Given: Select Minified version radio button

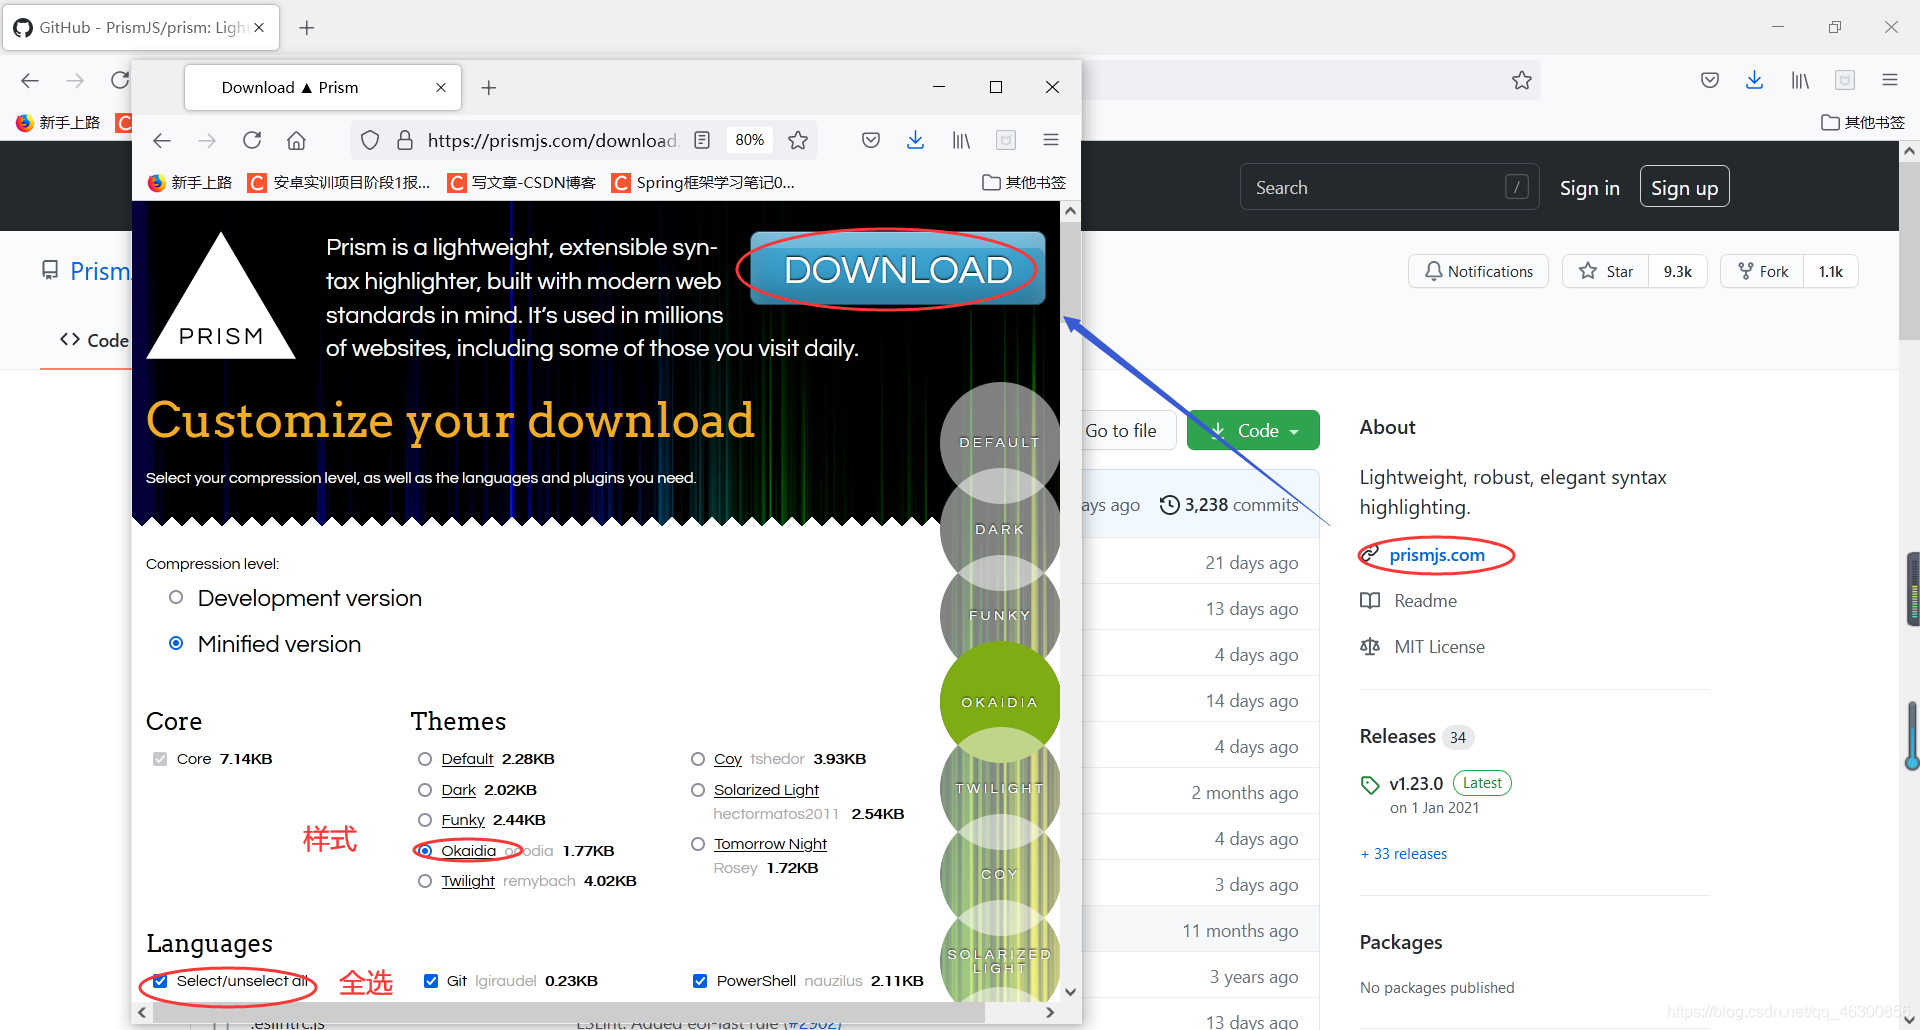Looking at the screenshot, I should click(176, 644).
